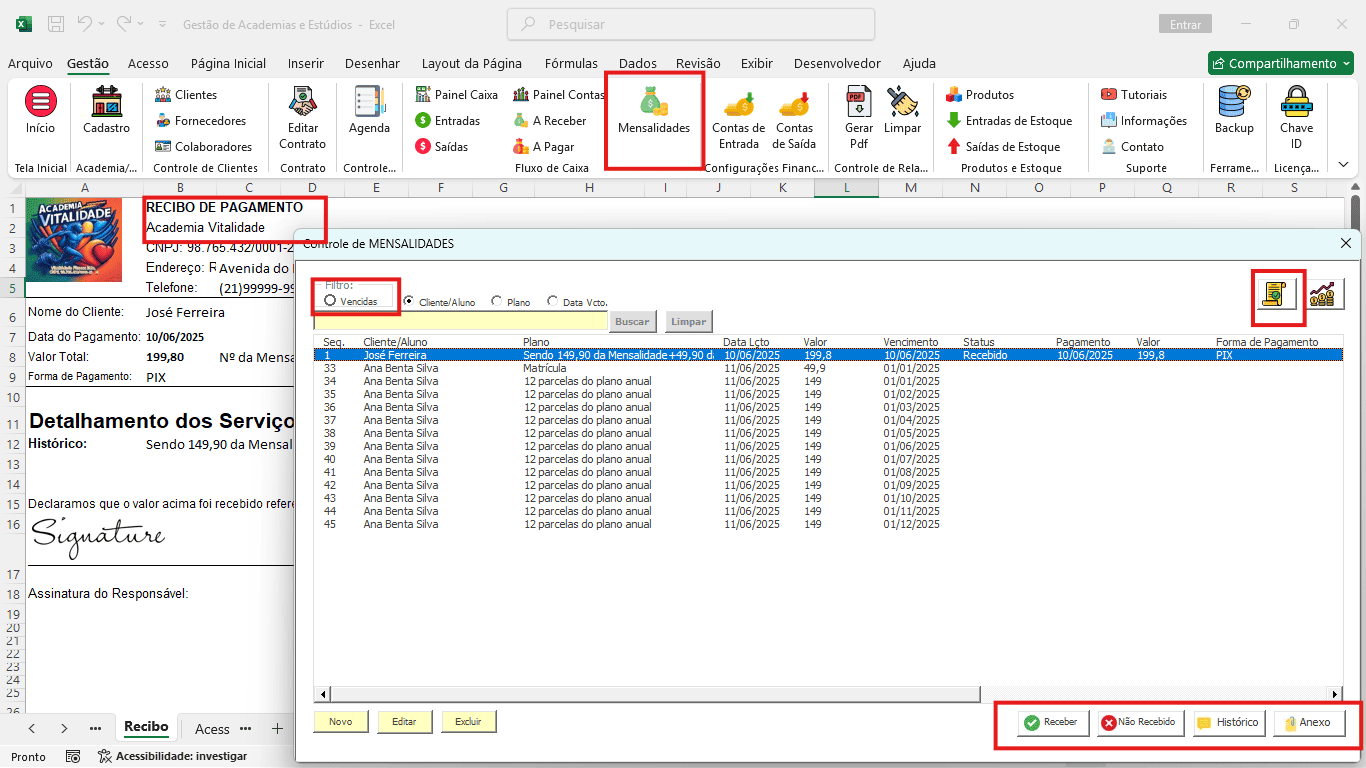Choose the Data Vcto. radio option
Screen dimensions: 1366x768
click(x=553, y=301)
